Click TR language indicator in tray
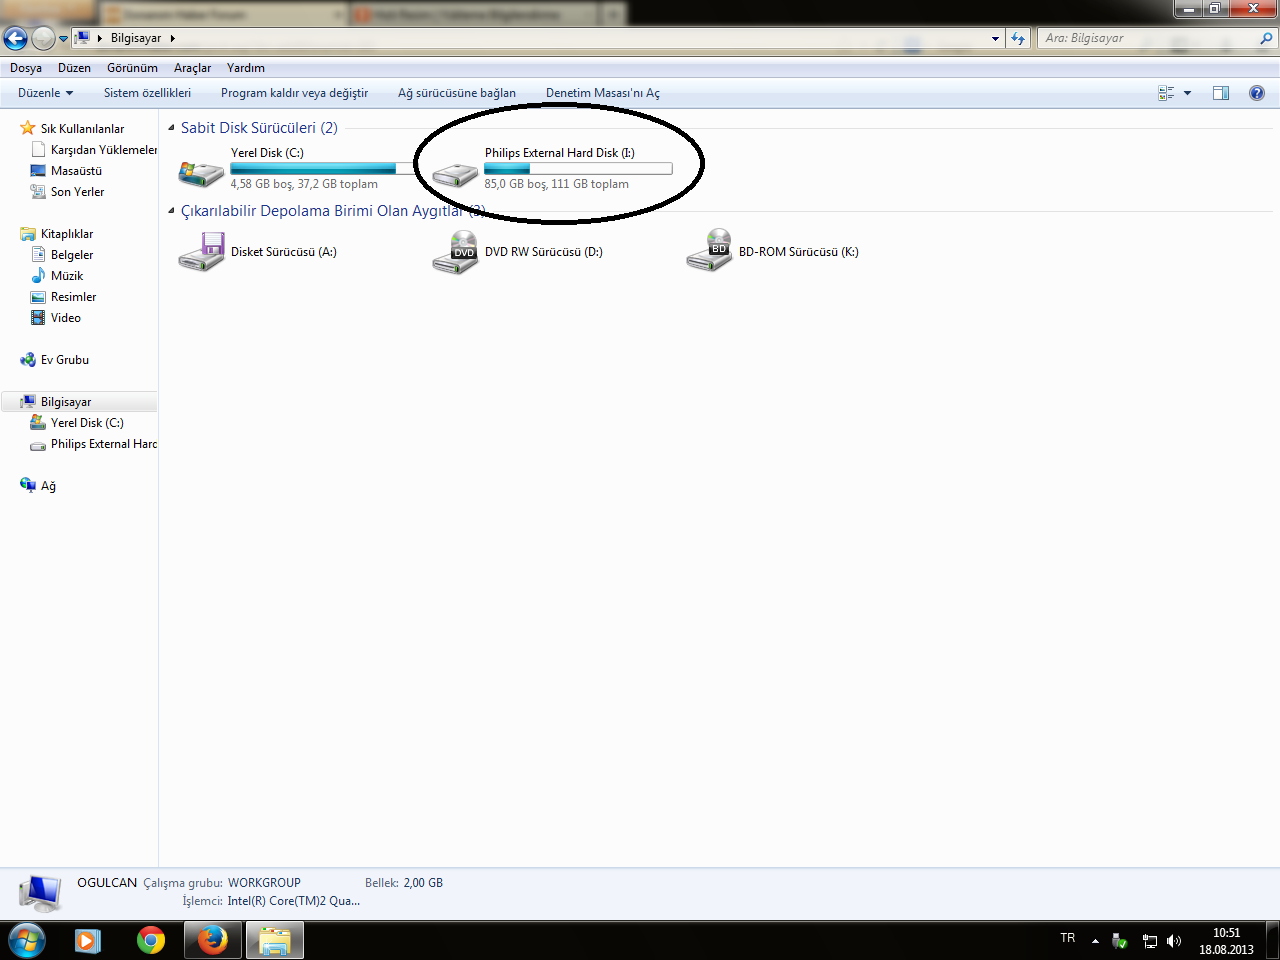 1068,938
